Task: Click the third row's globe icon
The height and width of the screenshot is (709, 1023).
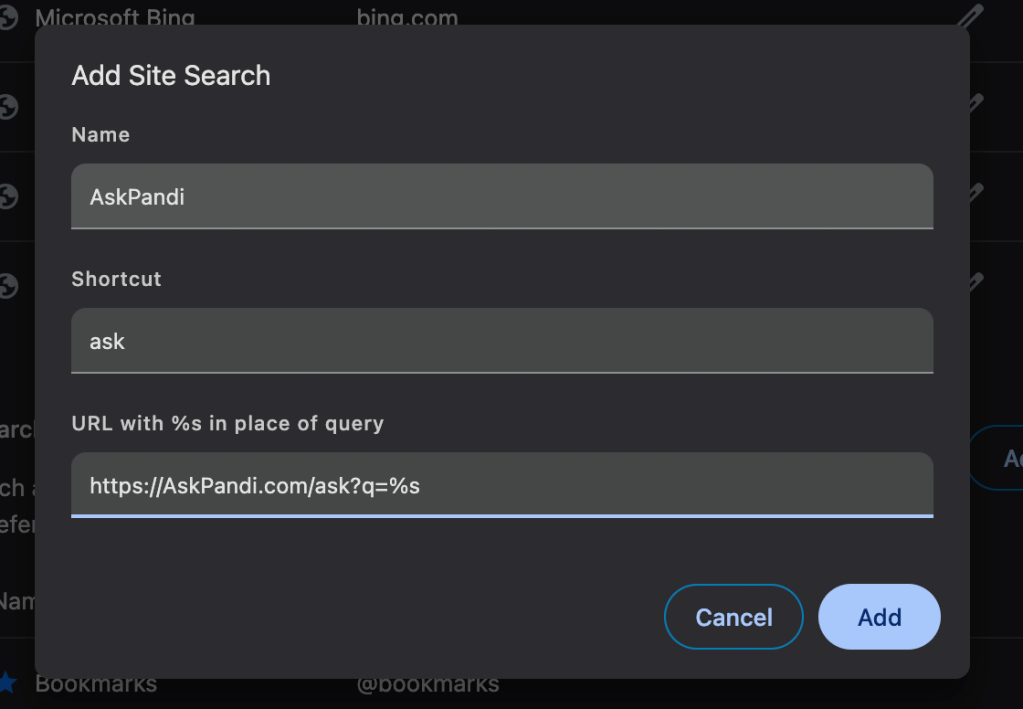Action: pyautogui.click(x=9, y=196)
